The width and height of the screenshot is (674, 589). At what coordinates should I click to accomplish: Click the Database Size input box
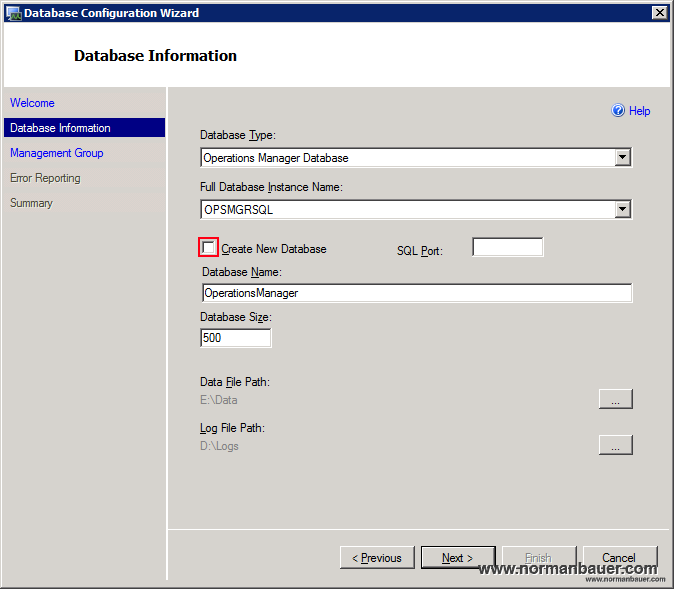coord(236,338)
